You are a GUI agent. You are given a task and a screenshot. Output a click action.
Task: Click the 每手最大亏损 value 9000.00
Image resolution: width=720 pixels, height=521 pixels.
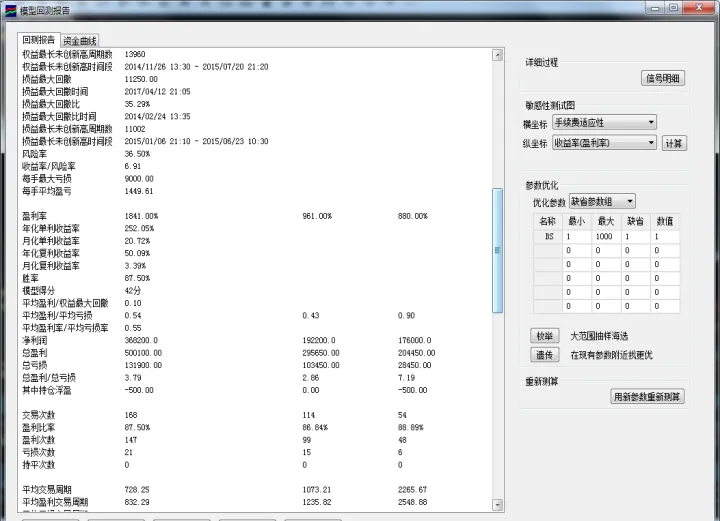(139, 179)
